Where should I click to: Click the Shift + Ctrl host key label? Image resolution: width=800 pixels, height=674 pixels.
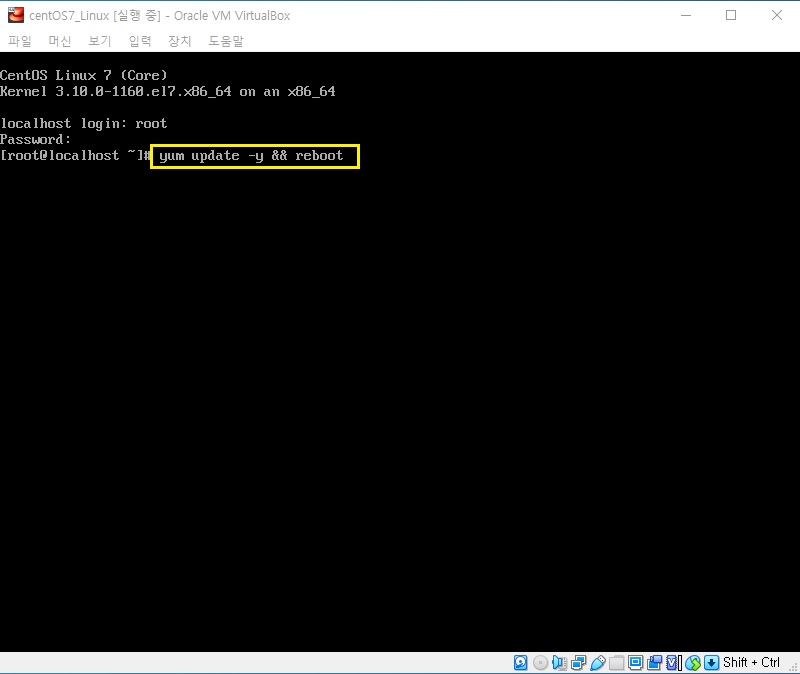(751, 662)
